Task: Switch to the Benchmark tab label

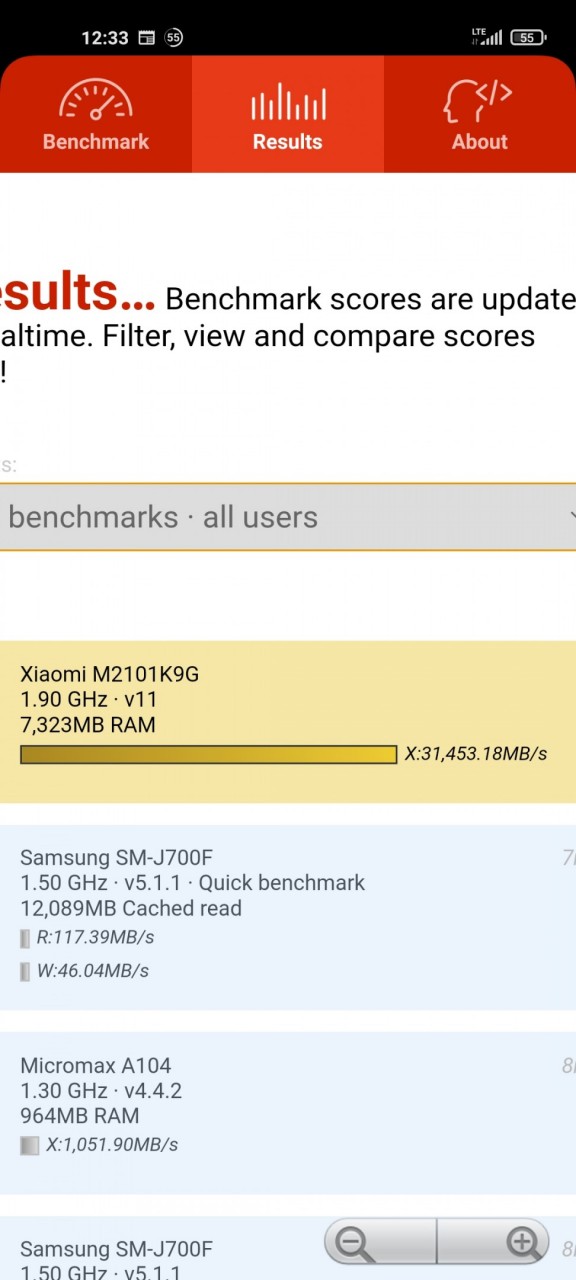Action: [x=95, y=142]
